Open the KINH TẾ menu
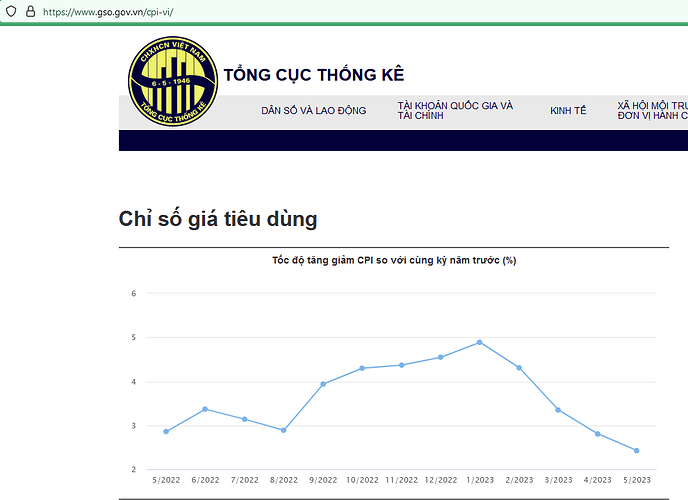 click(x=568, y=111)
